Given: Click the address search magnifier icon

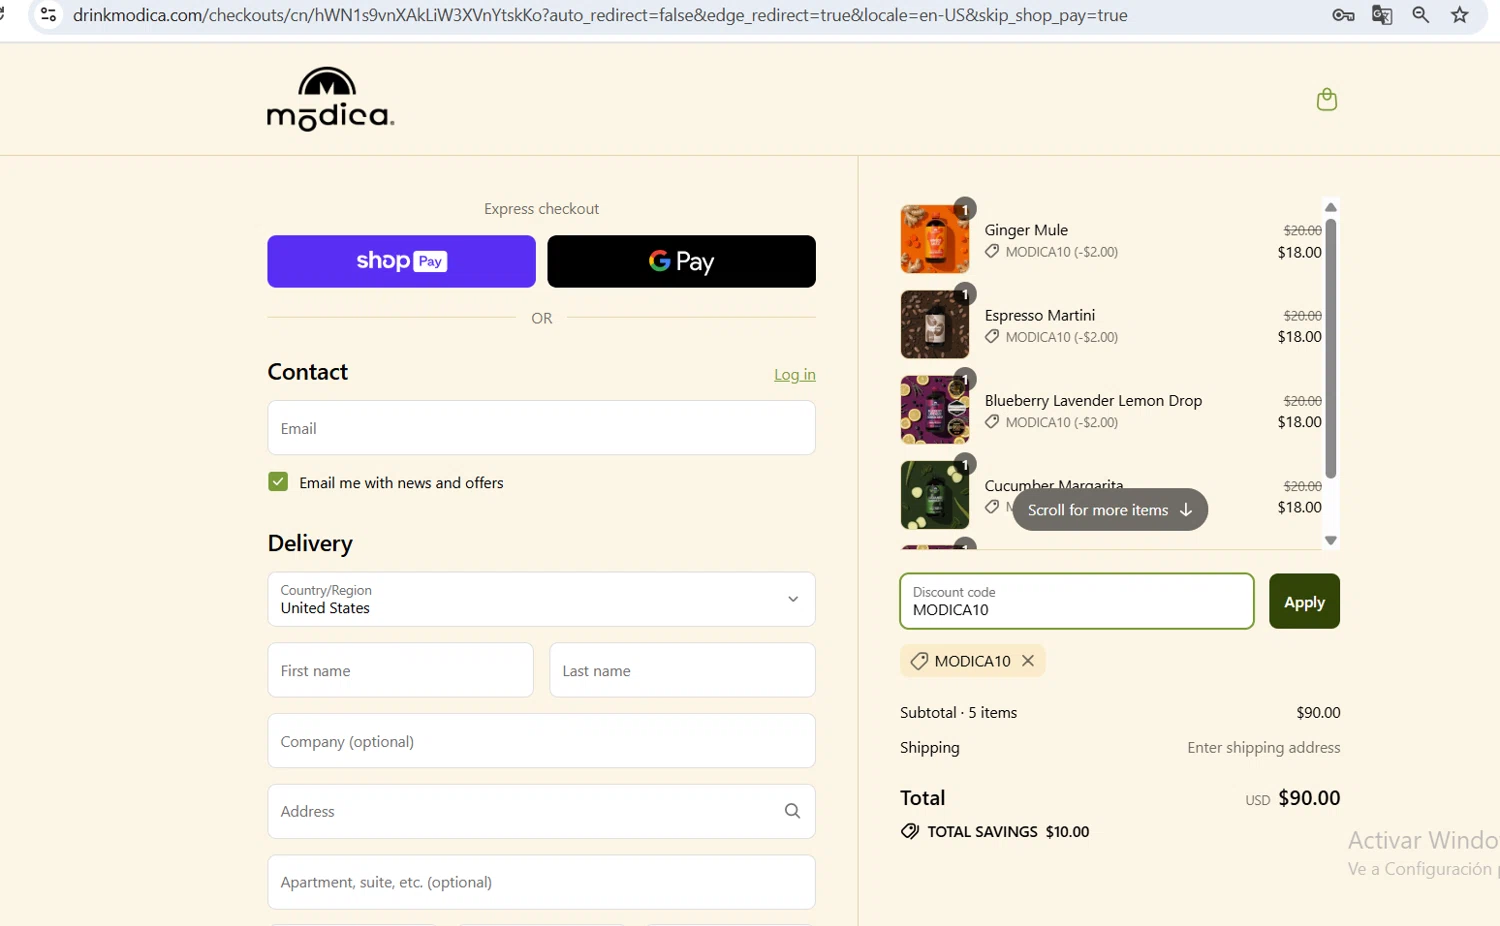Looking at the screenshot, I should tap(792, 811).
